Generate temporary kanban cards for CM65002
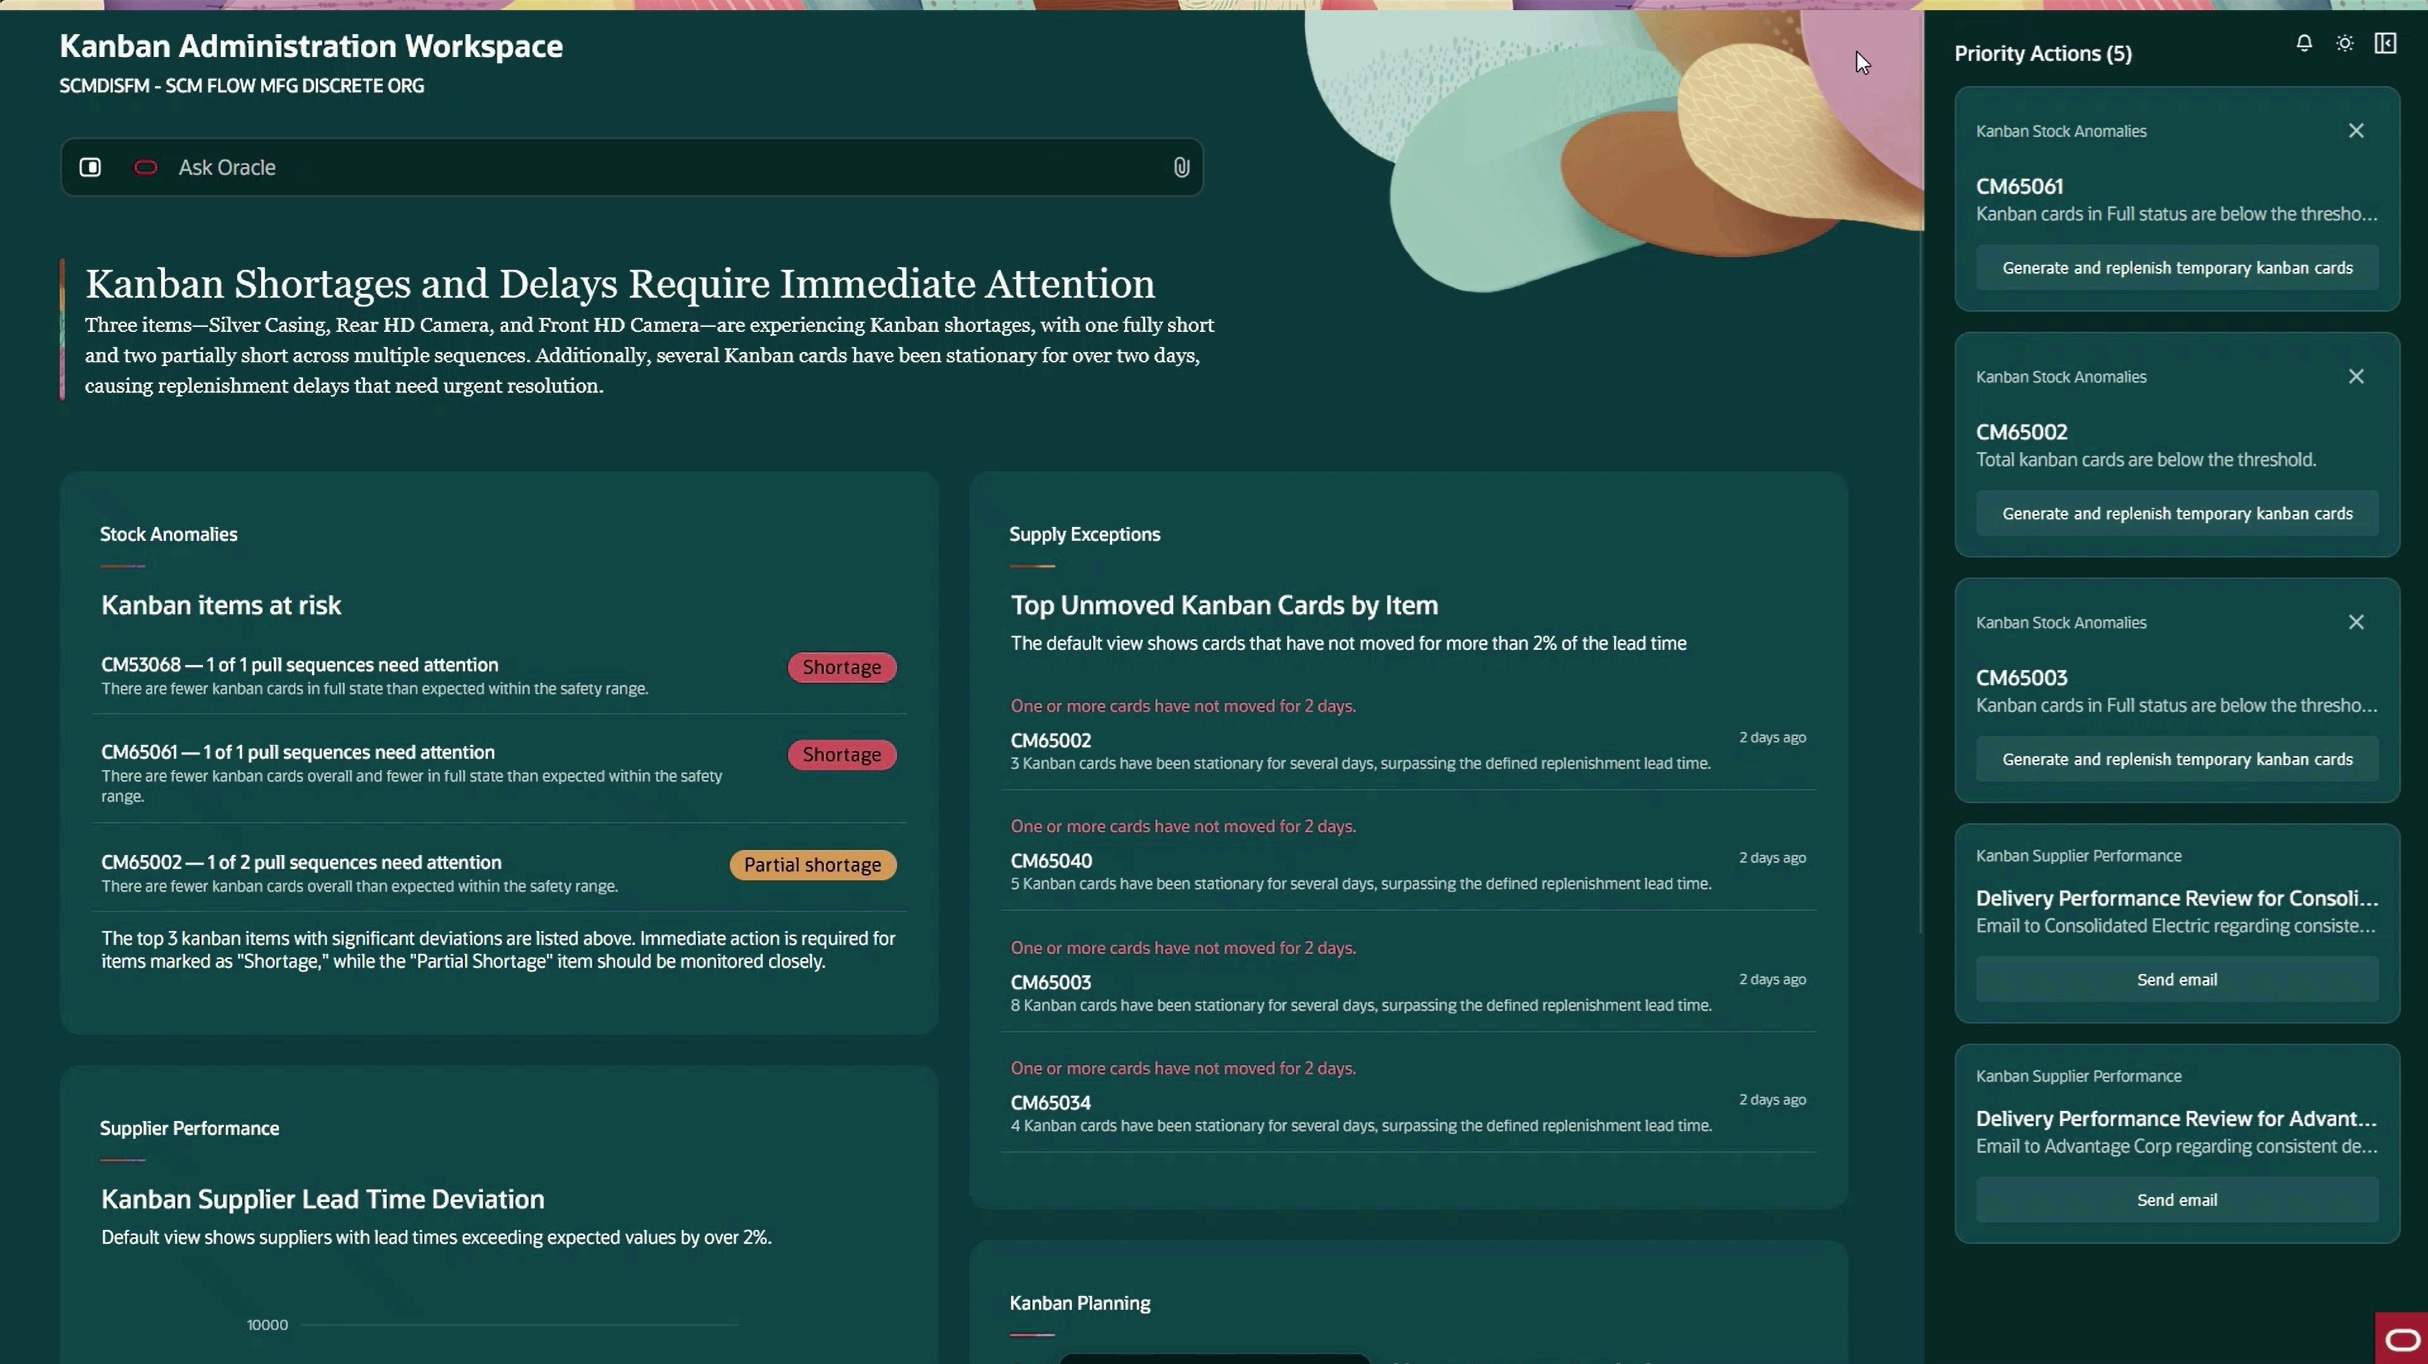Image resolution: width=2428 pixels, height=1364 pixels. point(2177,514)
